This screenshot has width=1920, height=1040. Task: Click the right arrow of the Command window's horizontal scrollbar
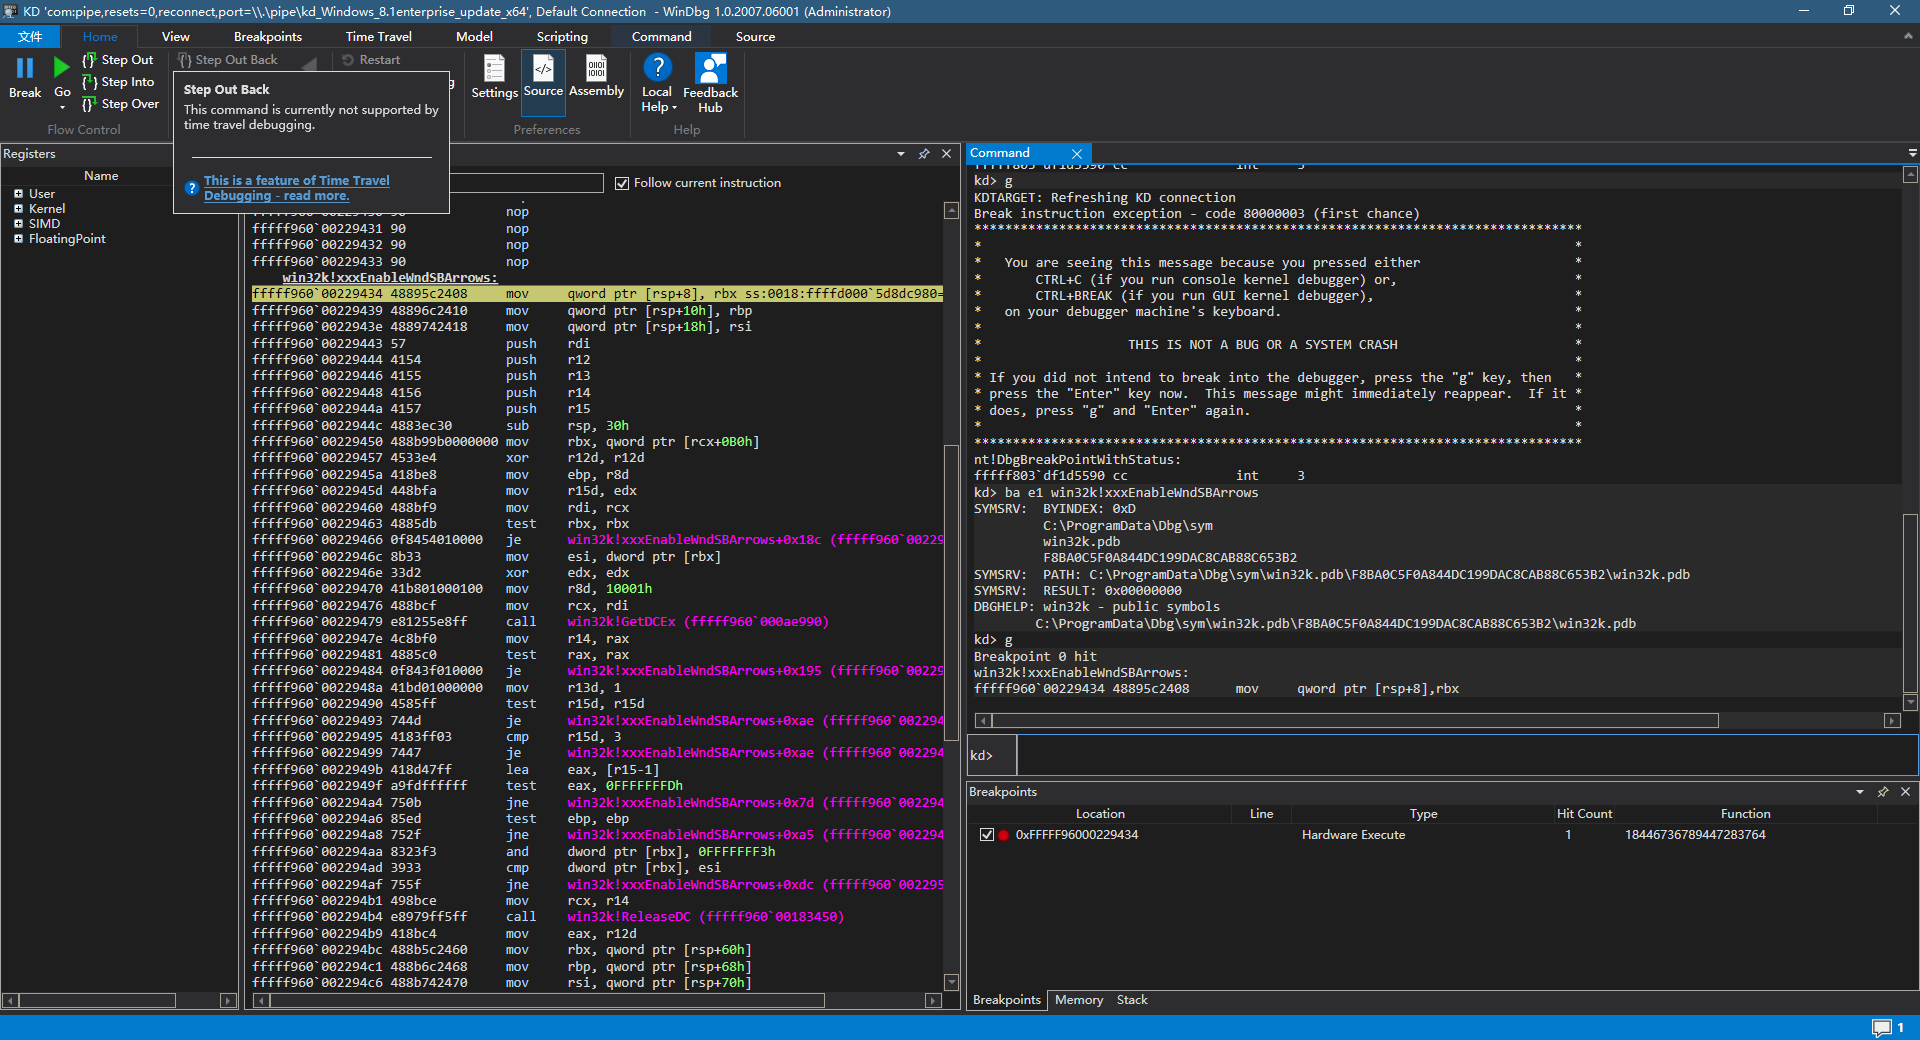pyautogui.click(x=1891, y=721)
